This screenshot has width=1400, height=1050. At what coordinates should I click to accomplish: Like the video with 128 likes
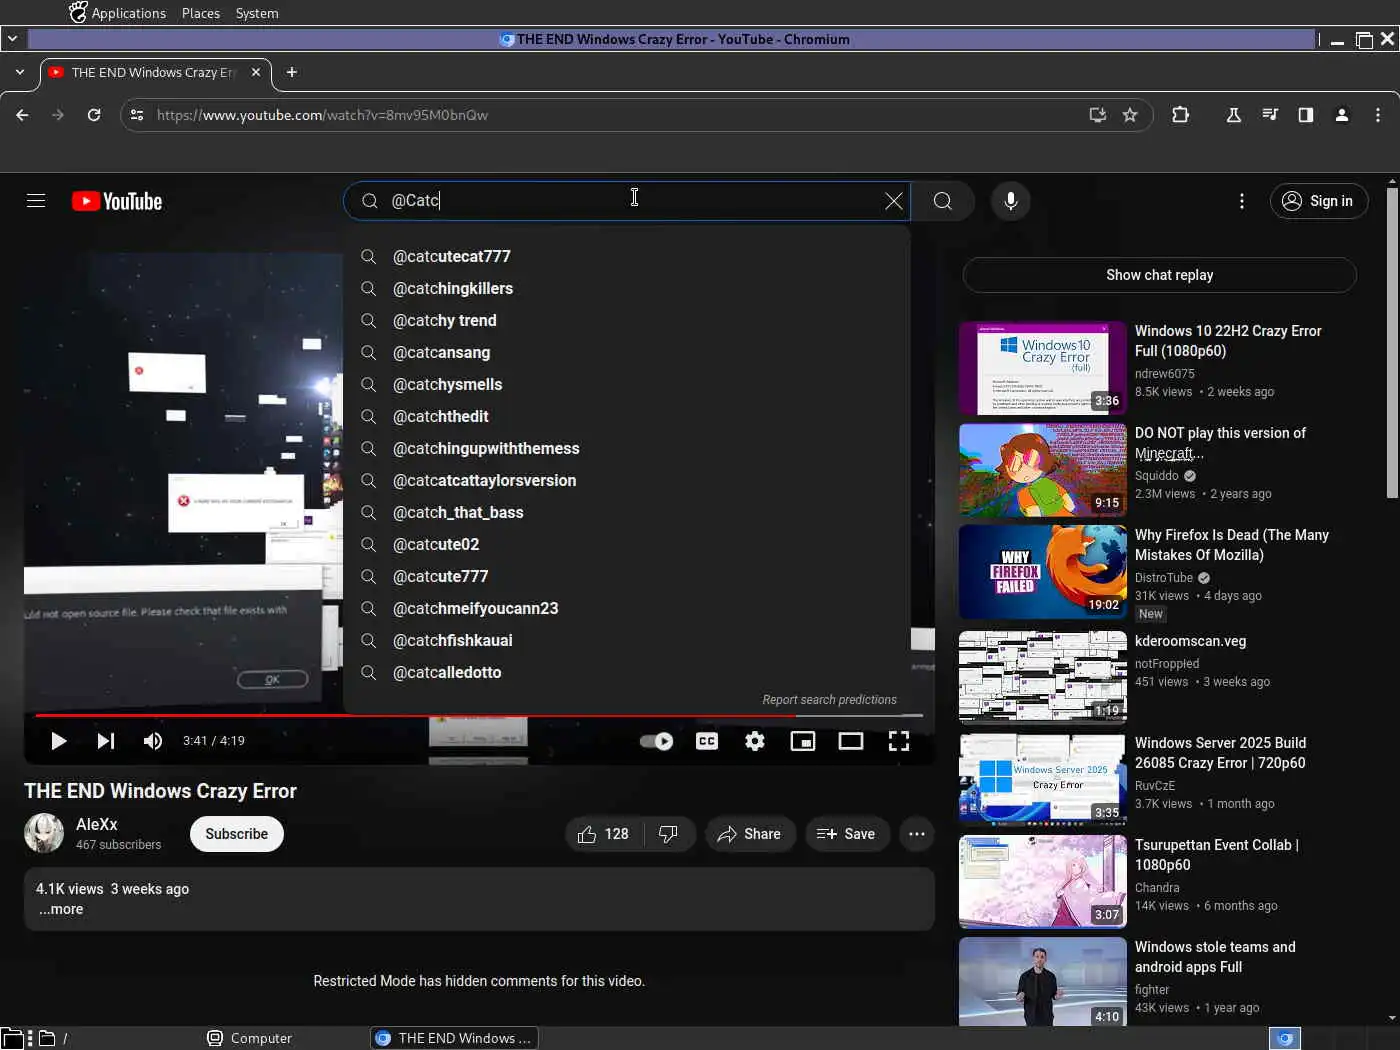(x=604, y=834)
